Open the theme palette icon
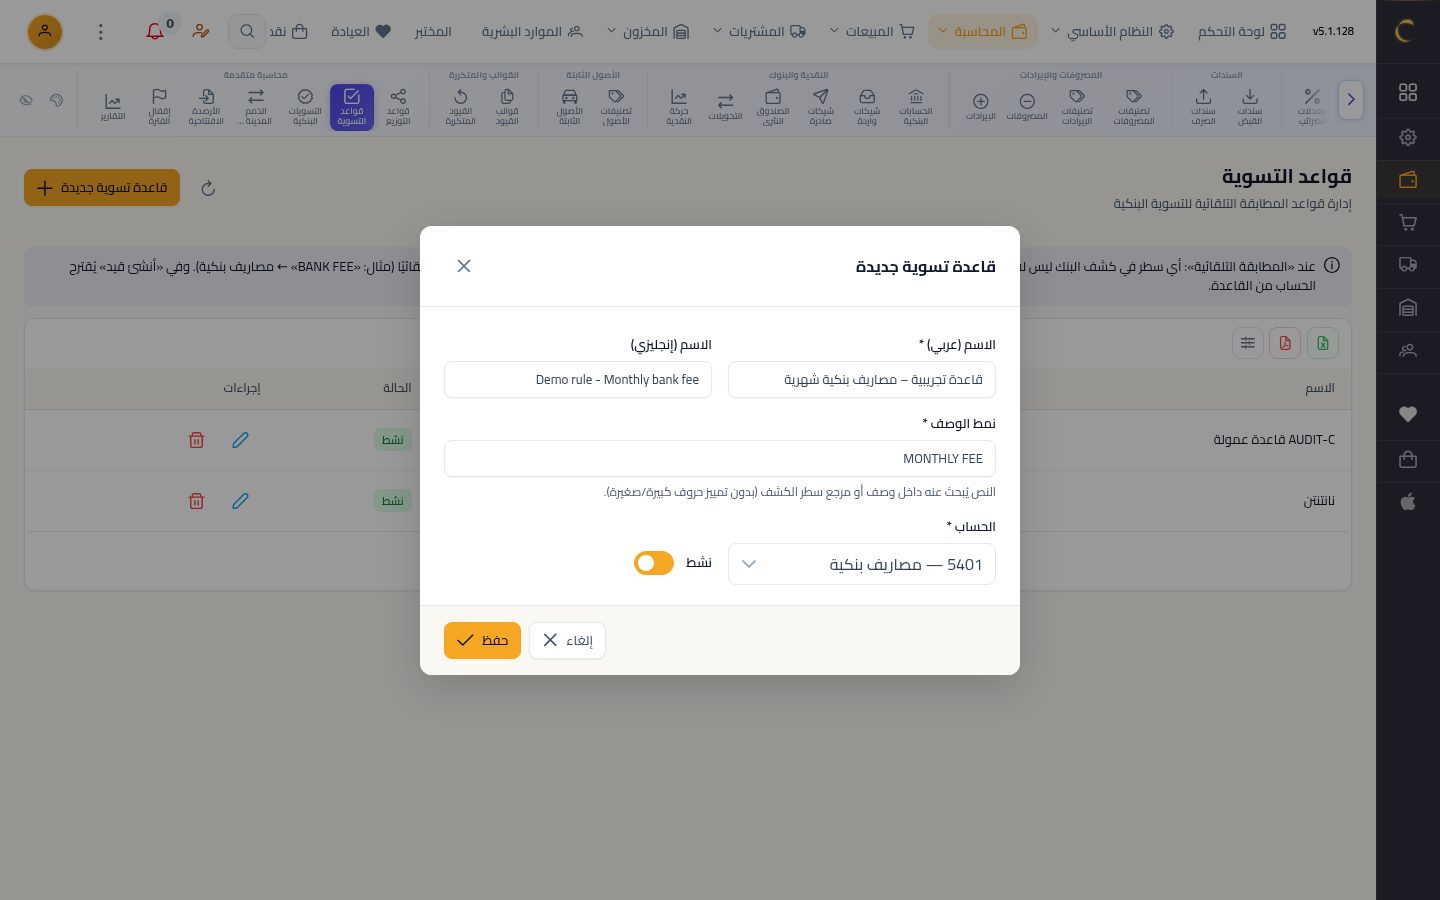The width and height of the screenshot is (1440, 900). pos(56,100)
